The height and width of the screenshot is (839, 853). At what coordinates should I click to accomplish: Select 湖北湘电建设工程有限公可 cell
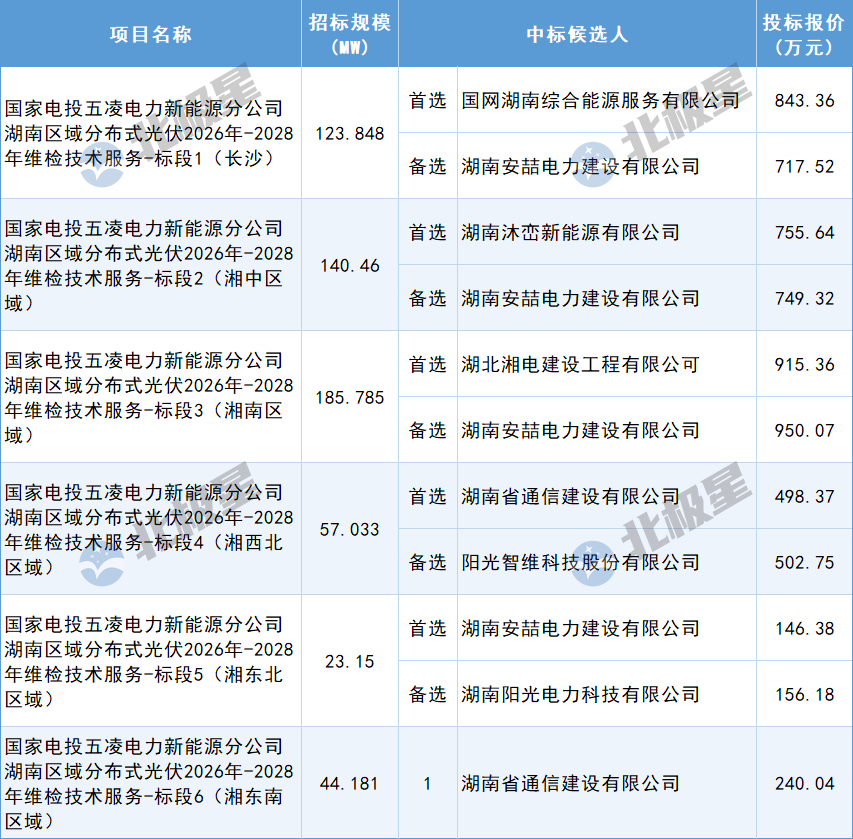tap(607, 364)
